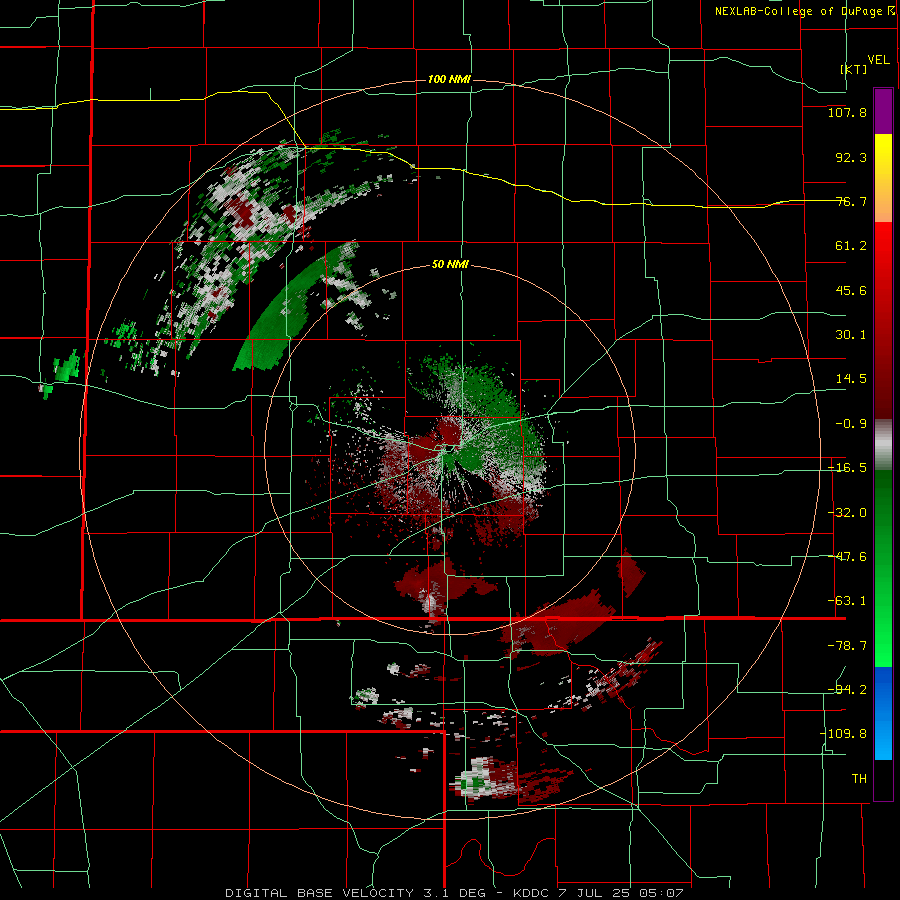The height and width of the screenshot is (900, 900).
Task: Select the -32.0 velocity scale value
Action: pyautogui.click(x=847, y=513)
